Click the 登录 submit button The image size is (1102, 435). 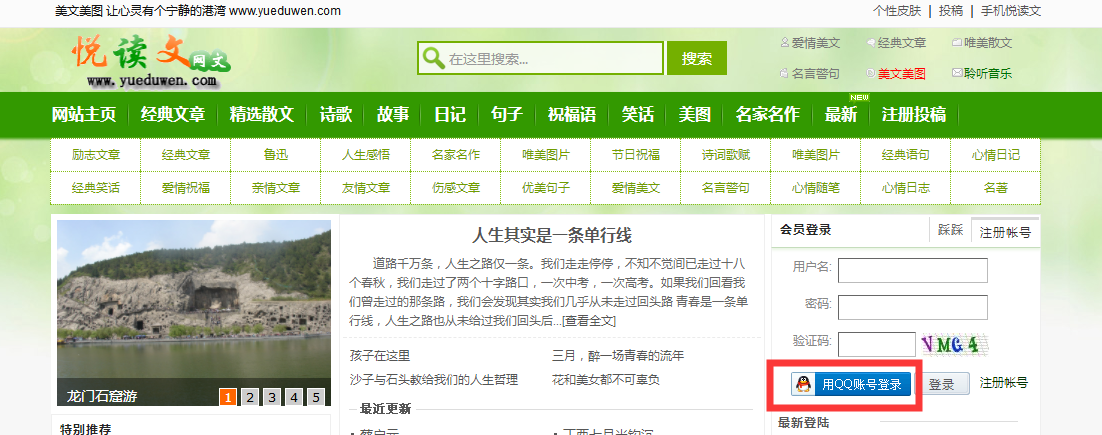pos(942,384)
